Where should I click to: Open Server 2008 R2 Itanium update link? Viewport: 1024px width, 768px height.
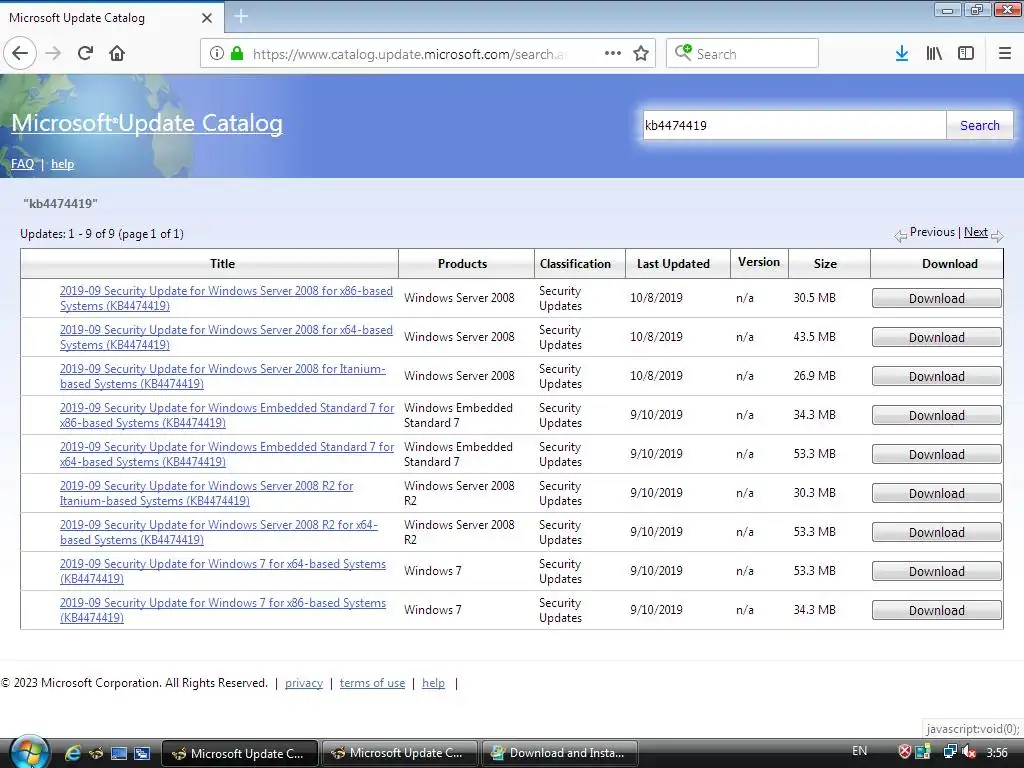[206, 493]
